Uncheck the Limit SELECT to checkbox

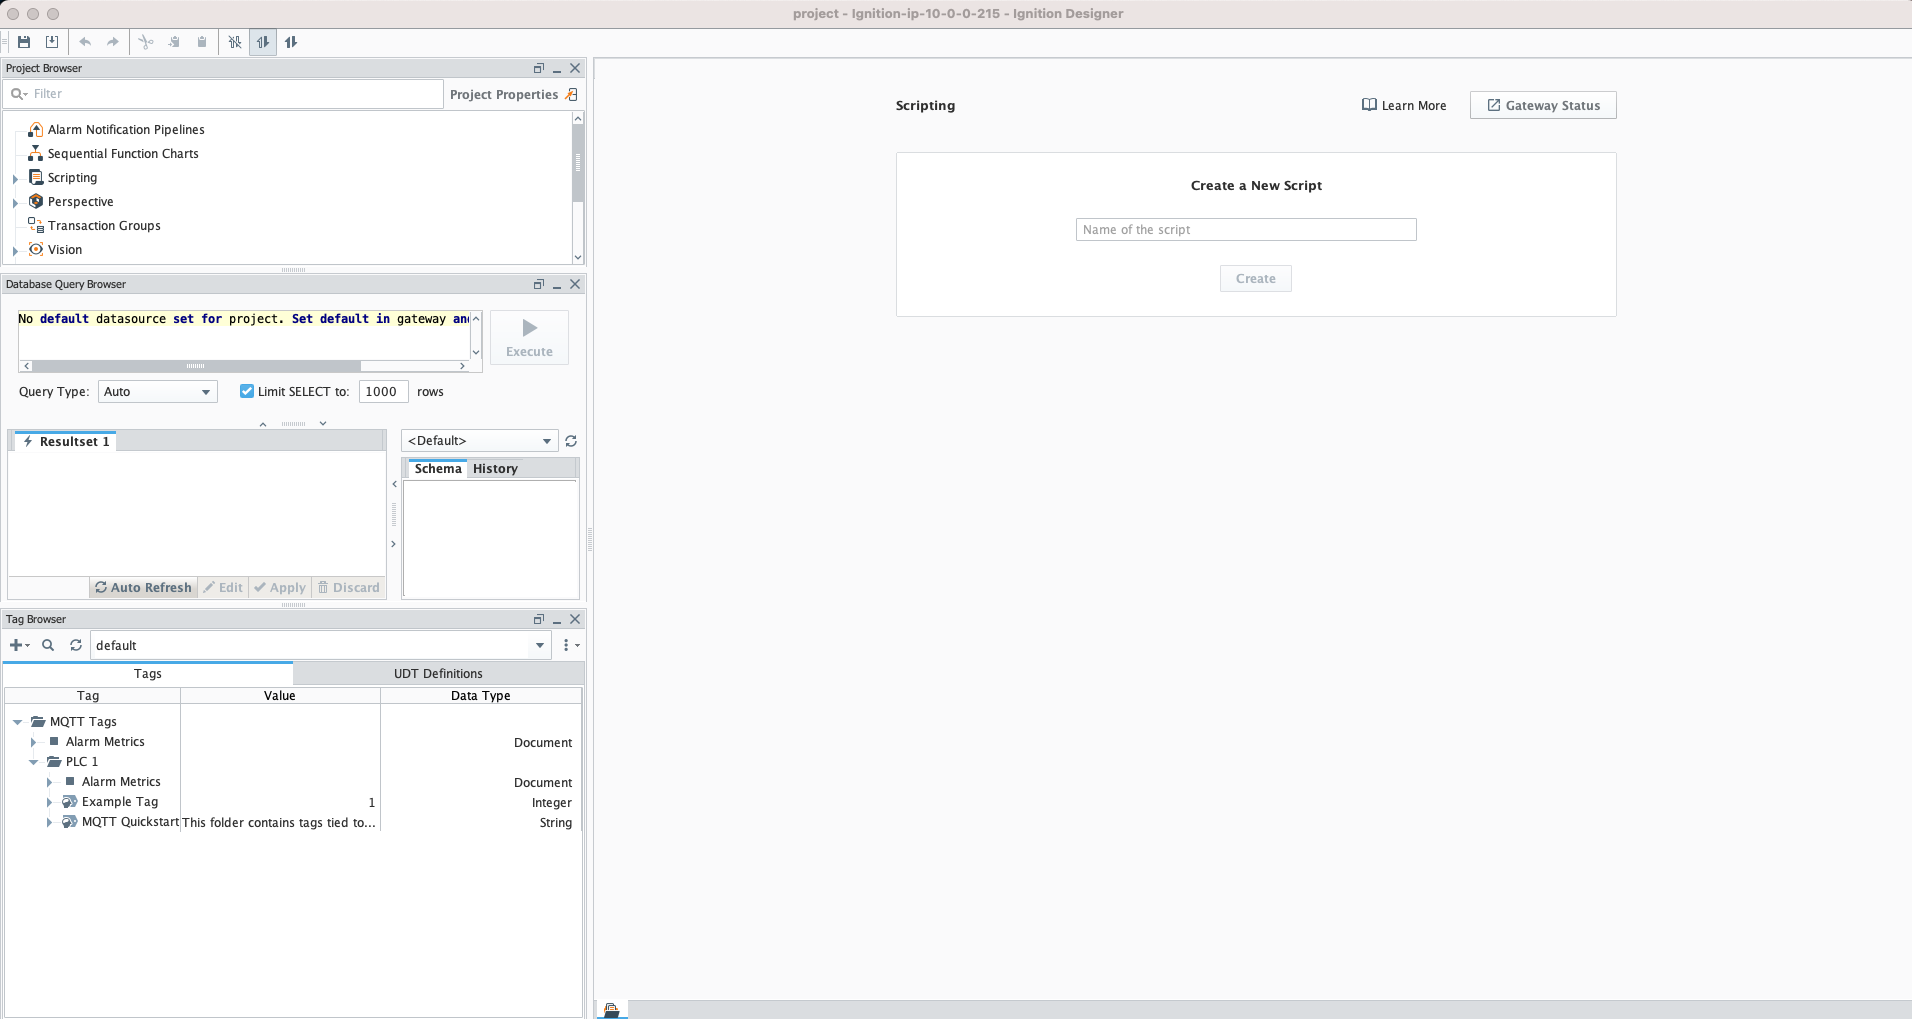click(x=247, y=391)
